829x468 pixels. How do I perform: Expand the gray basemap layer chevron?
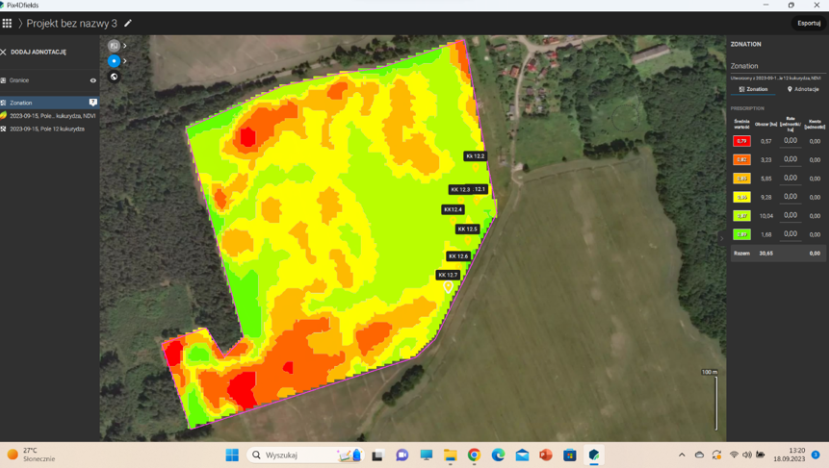(125, 46)
